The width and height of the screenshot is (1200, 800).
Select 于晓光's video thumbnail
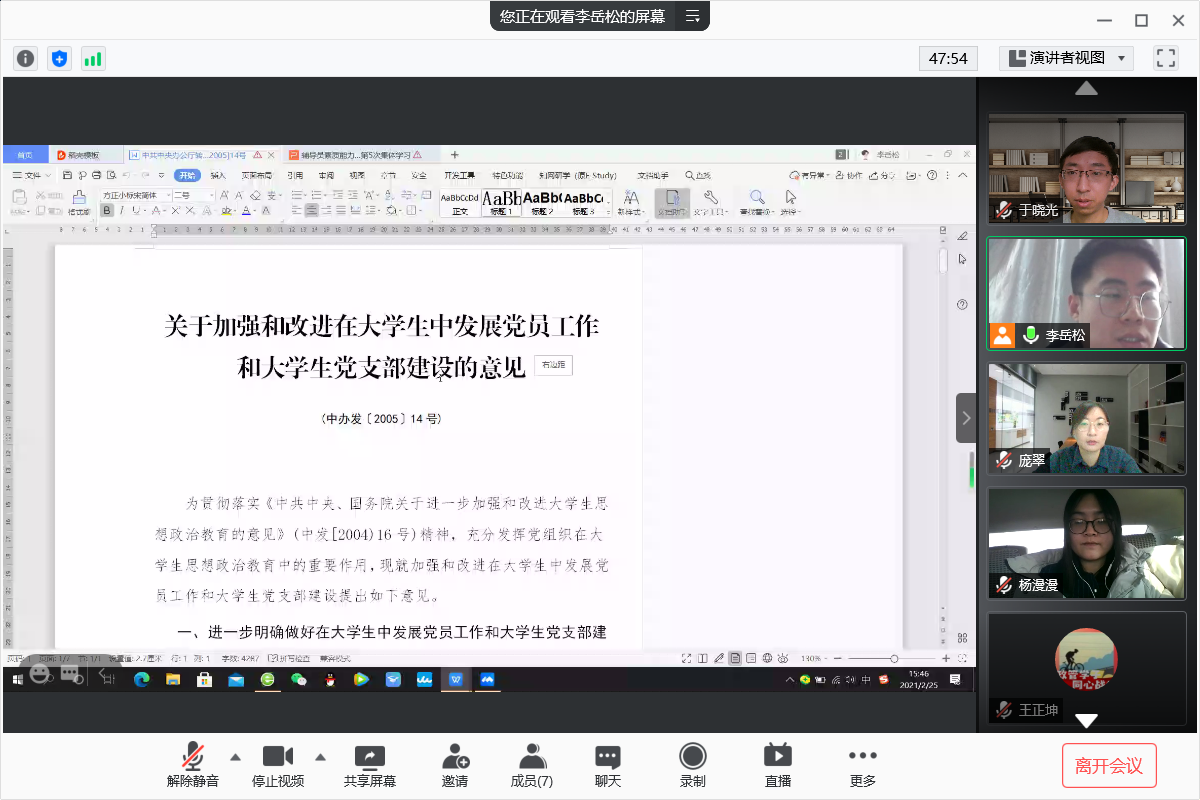pos(1086,168)
